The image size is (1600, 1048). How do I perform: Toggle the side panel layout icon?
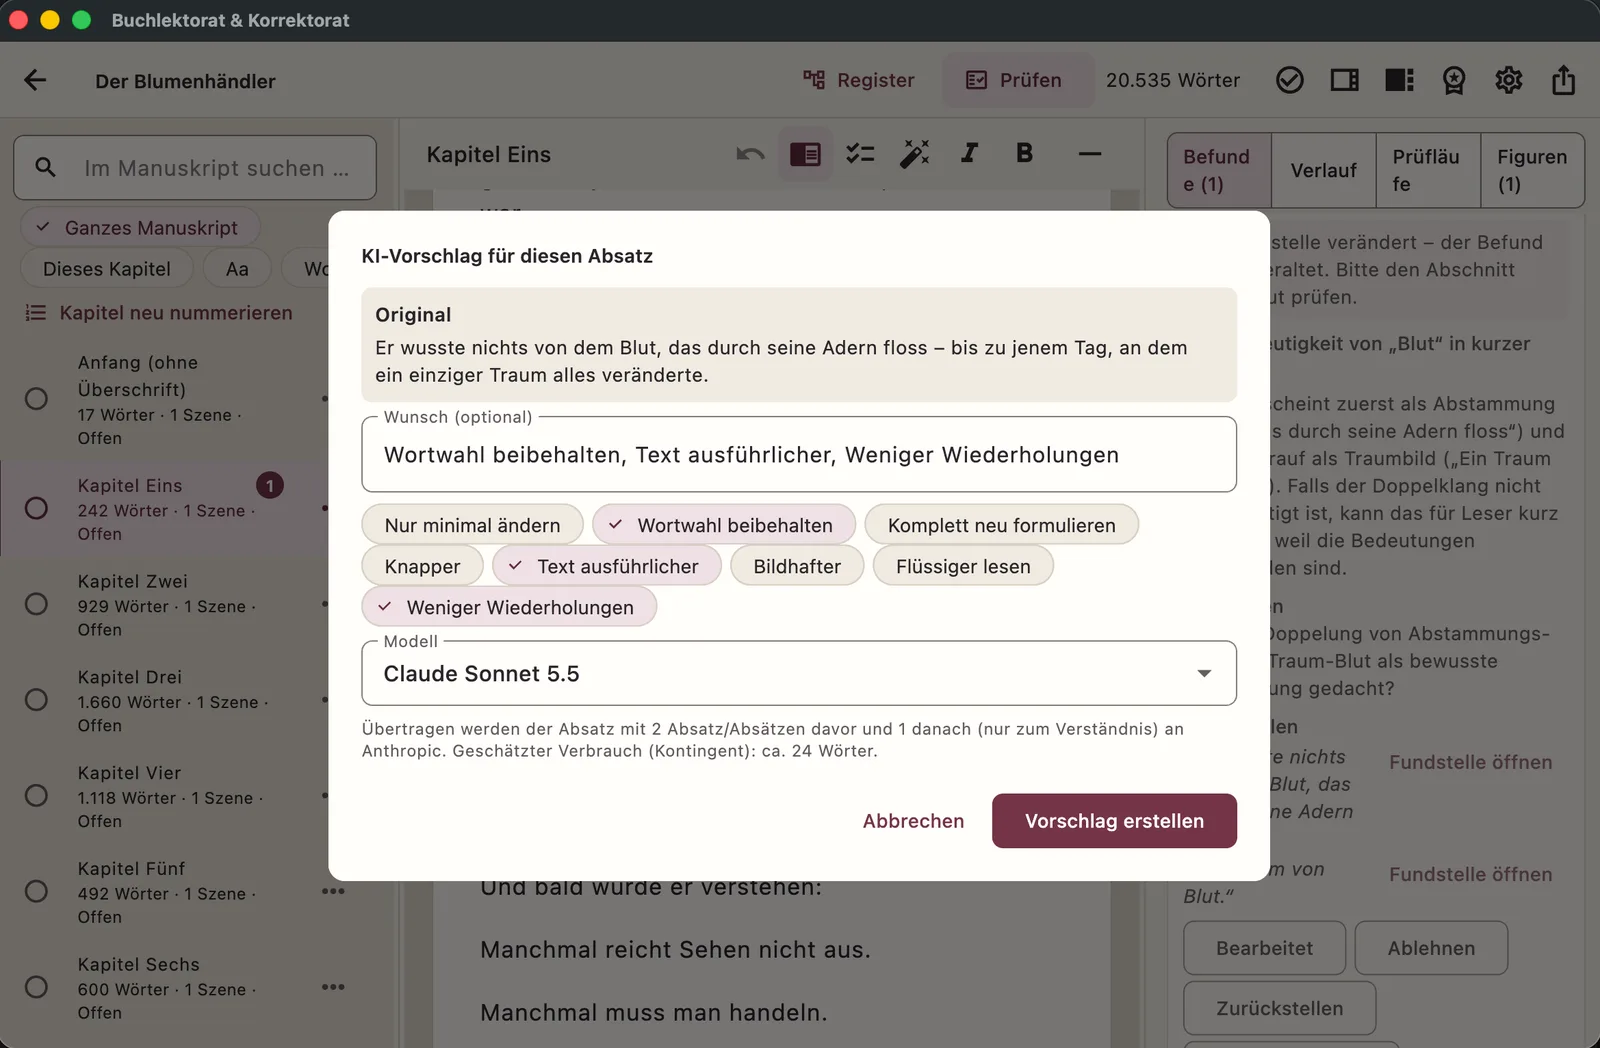click(x=1345, y=80)
